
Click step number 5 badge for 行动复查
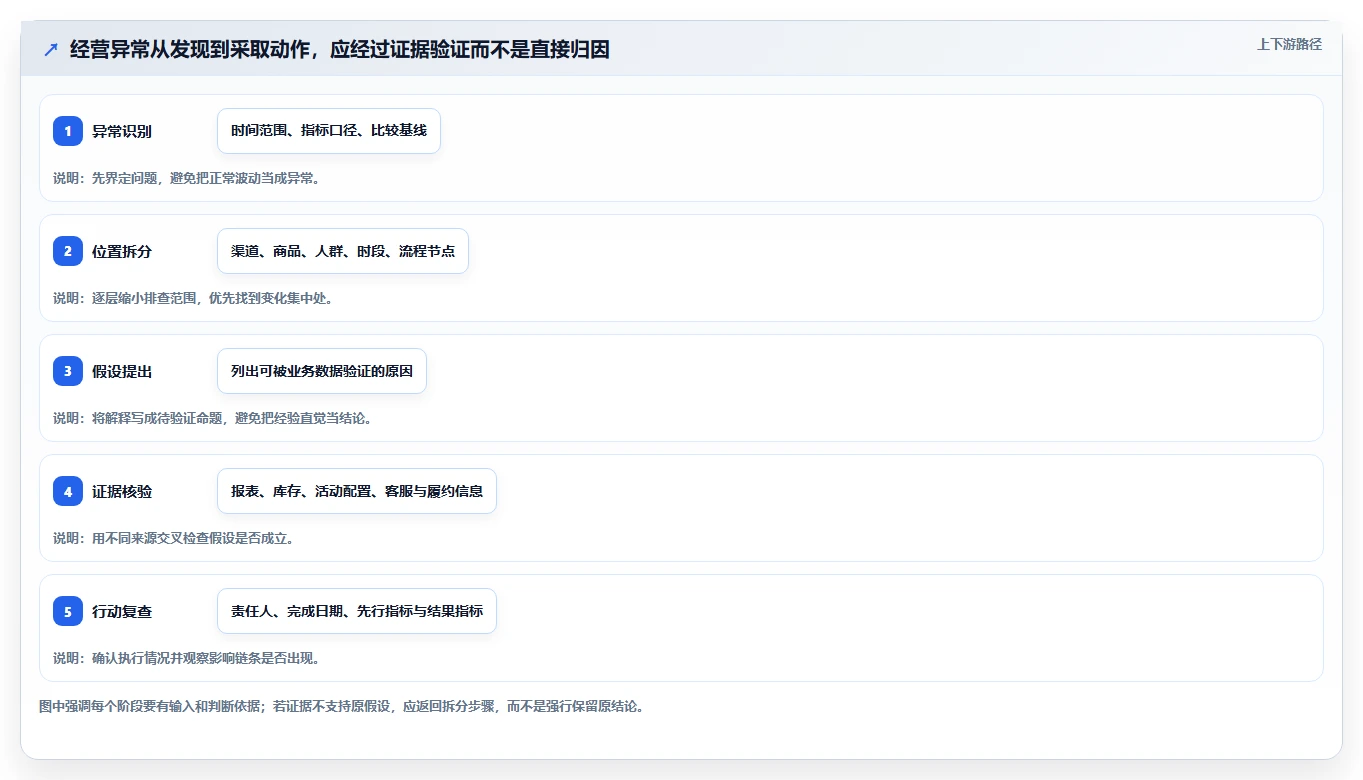[68, 611]
